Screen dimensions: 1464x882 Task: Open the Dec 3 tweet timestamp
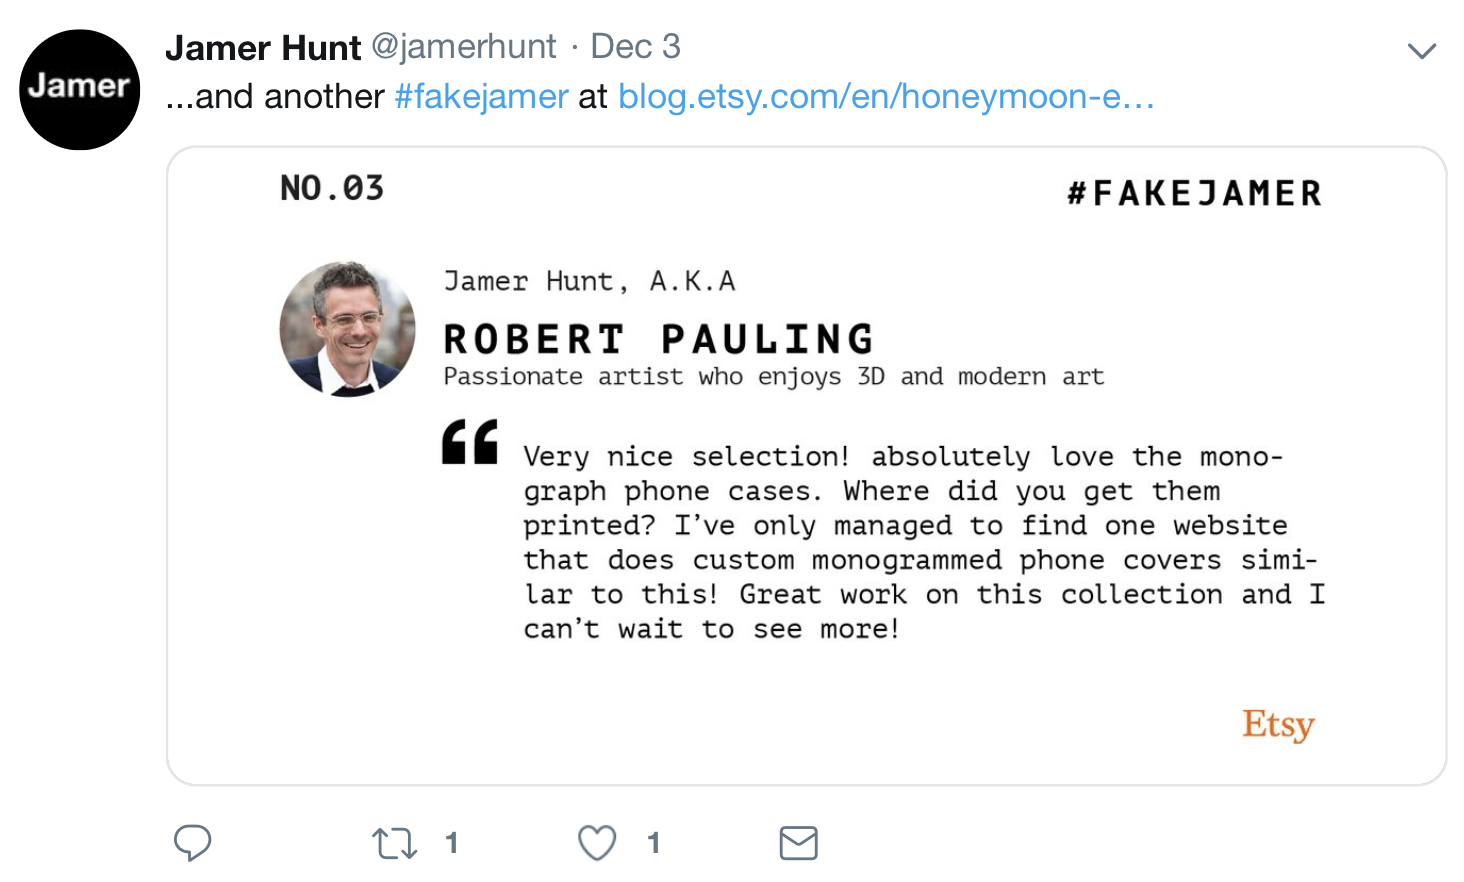[x=635, y=46]
